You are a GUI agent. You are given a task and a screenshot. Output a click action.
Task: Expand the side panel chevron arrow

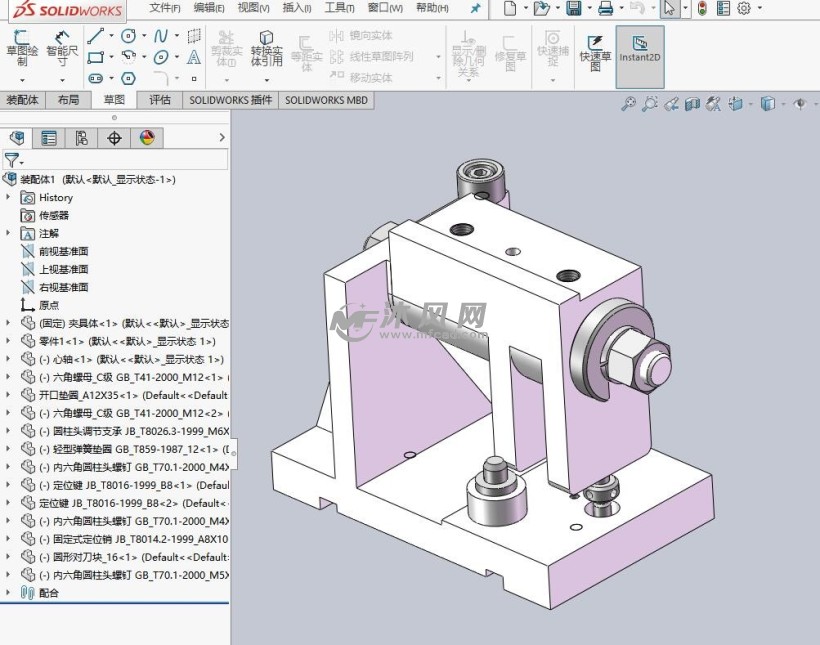(222, 138)
